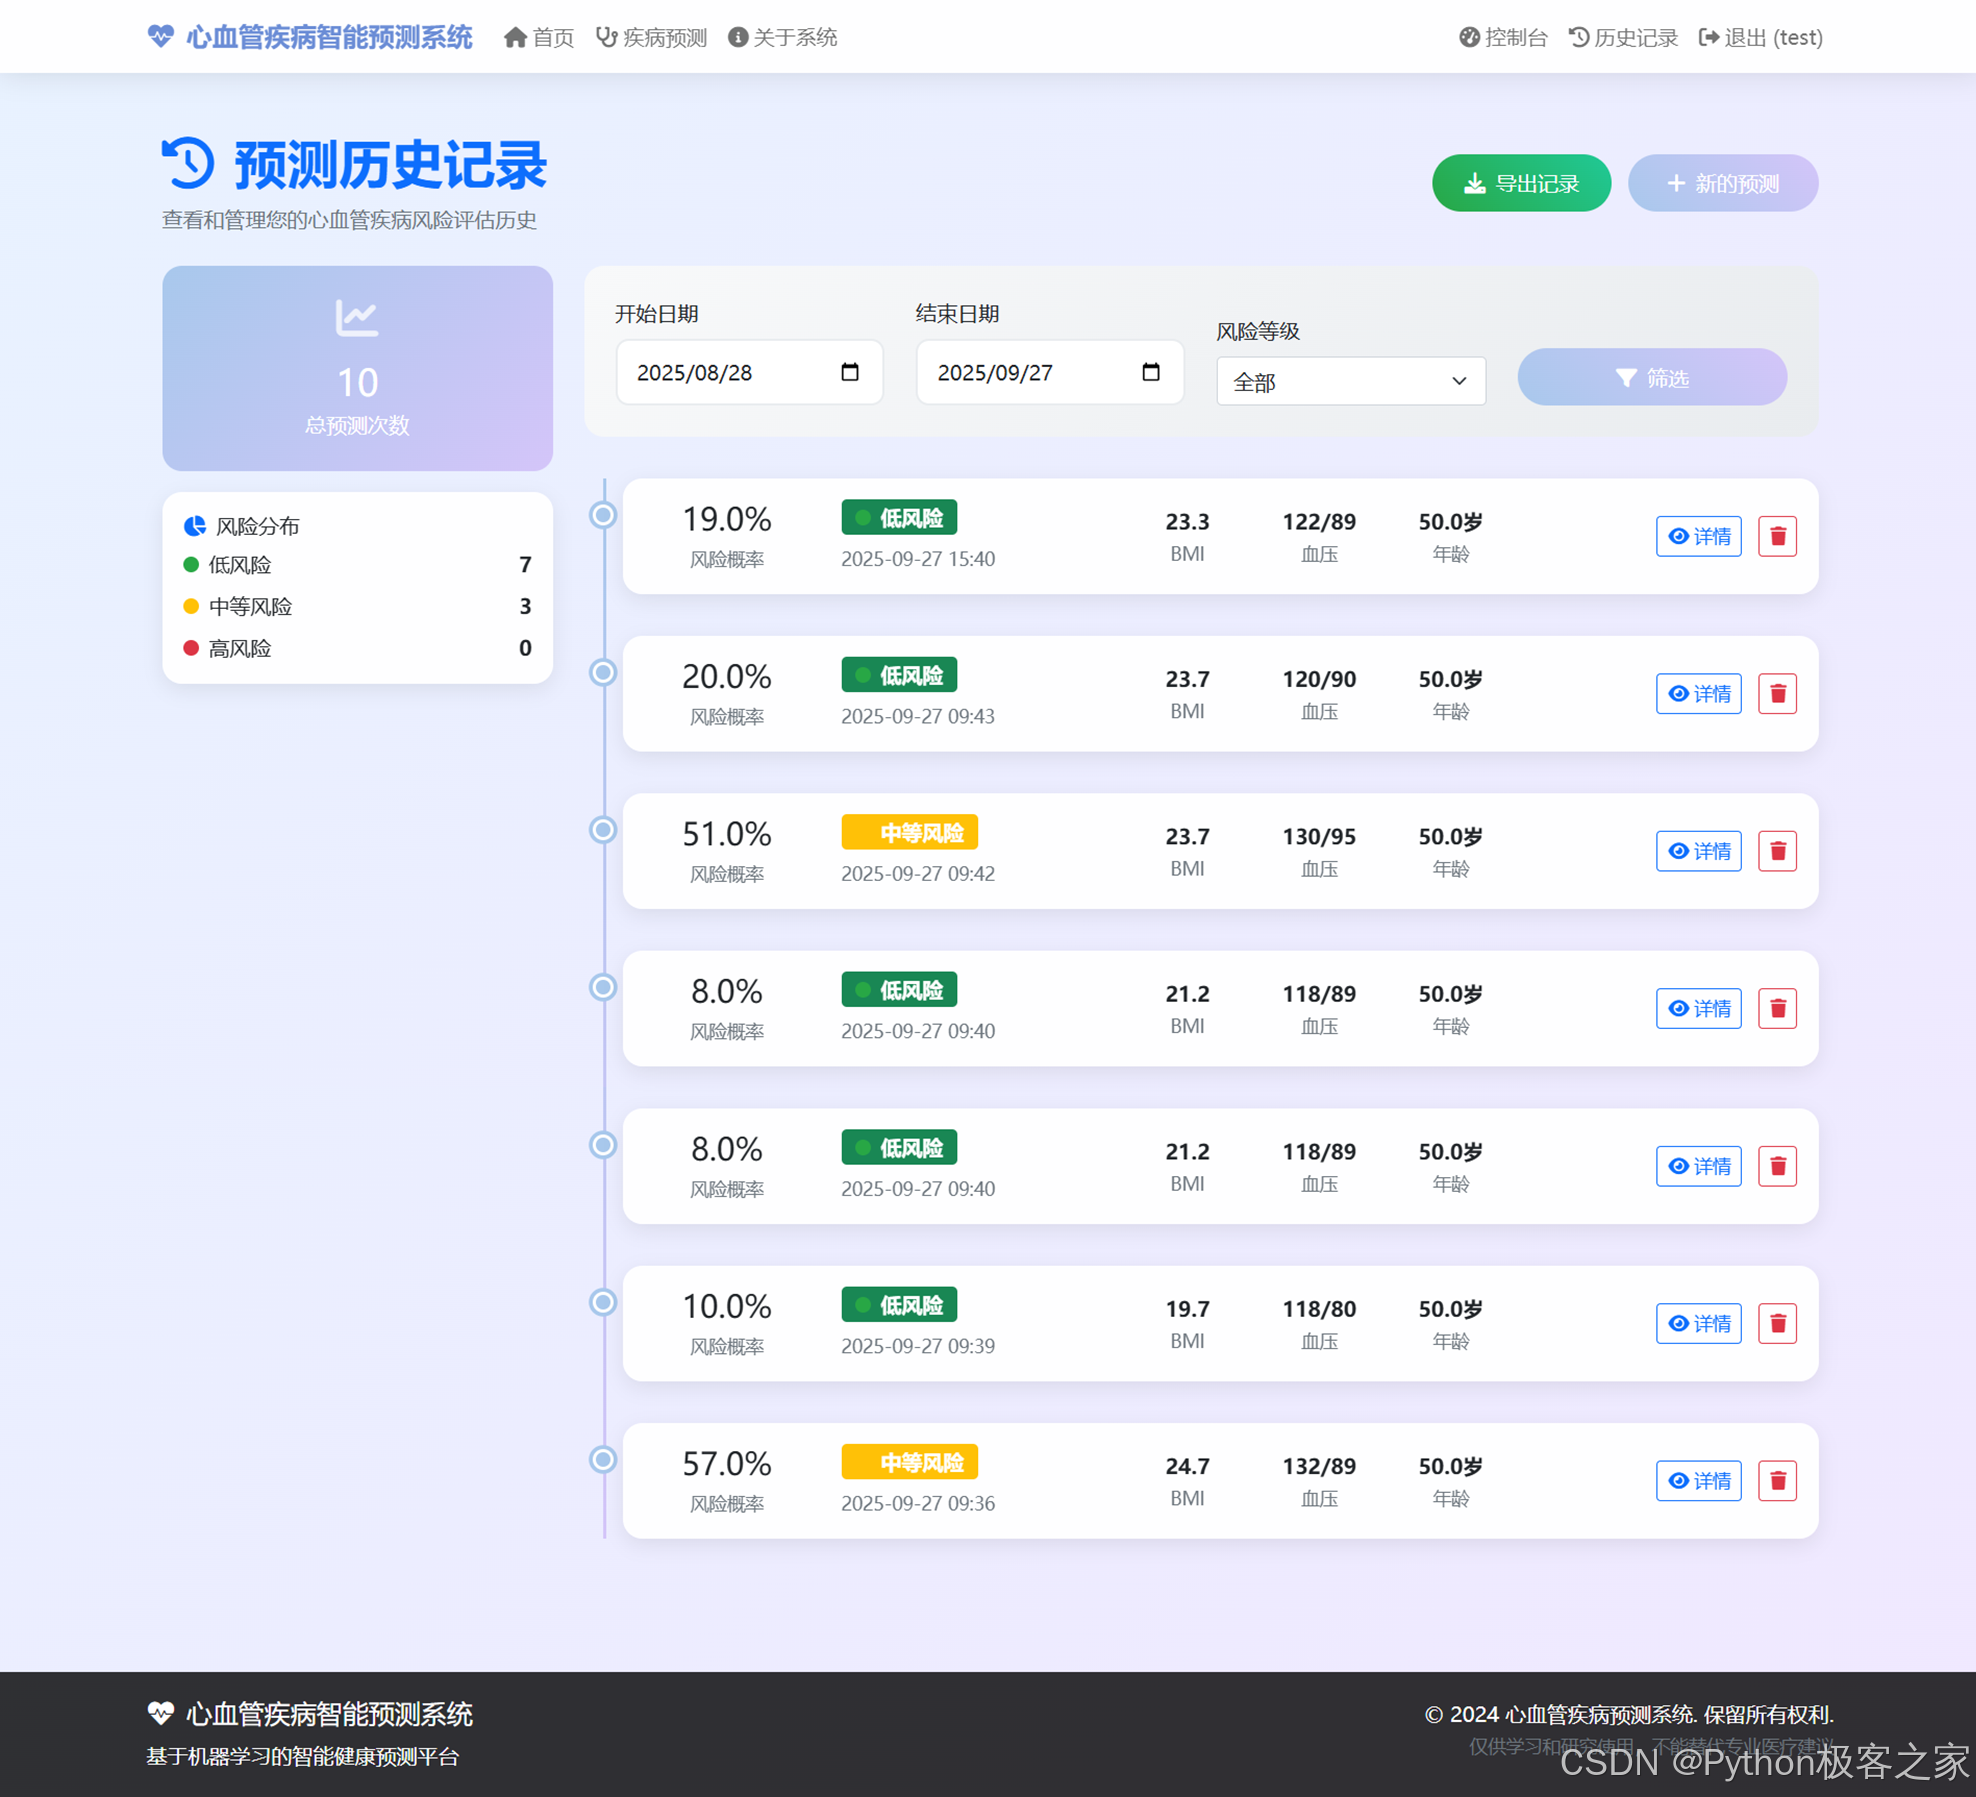Apply the 筛选 filter button

click(1652, 377)
